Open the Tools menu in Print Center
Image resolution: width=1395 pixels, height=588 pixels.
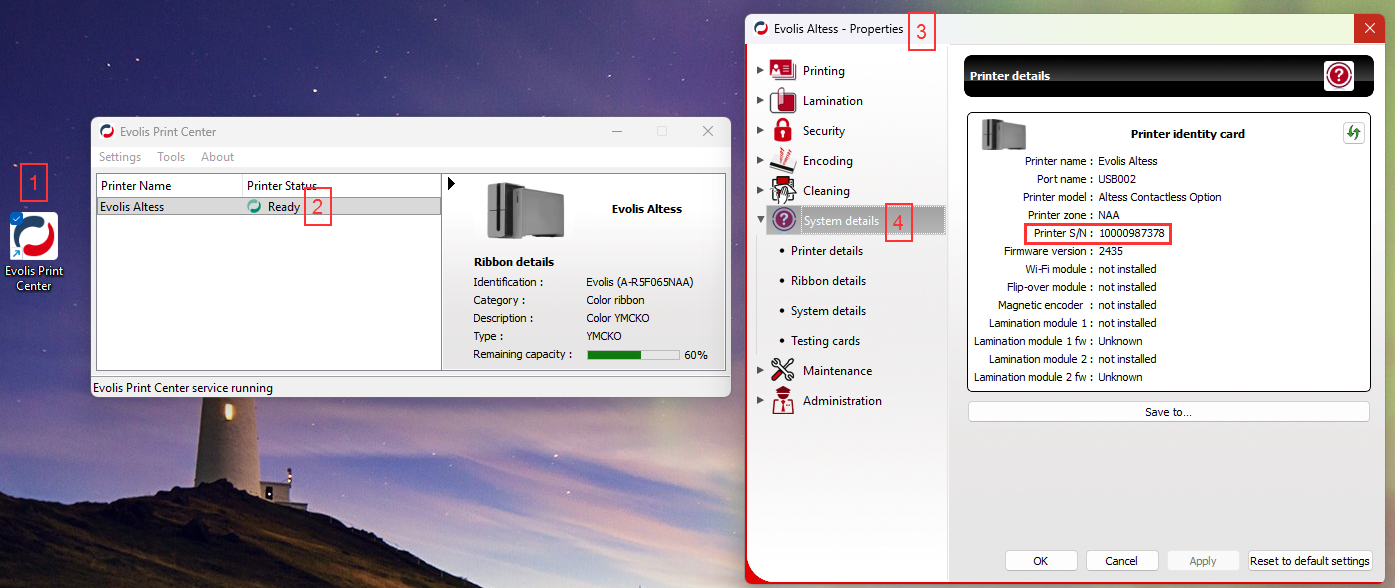pos(171,157)
